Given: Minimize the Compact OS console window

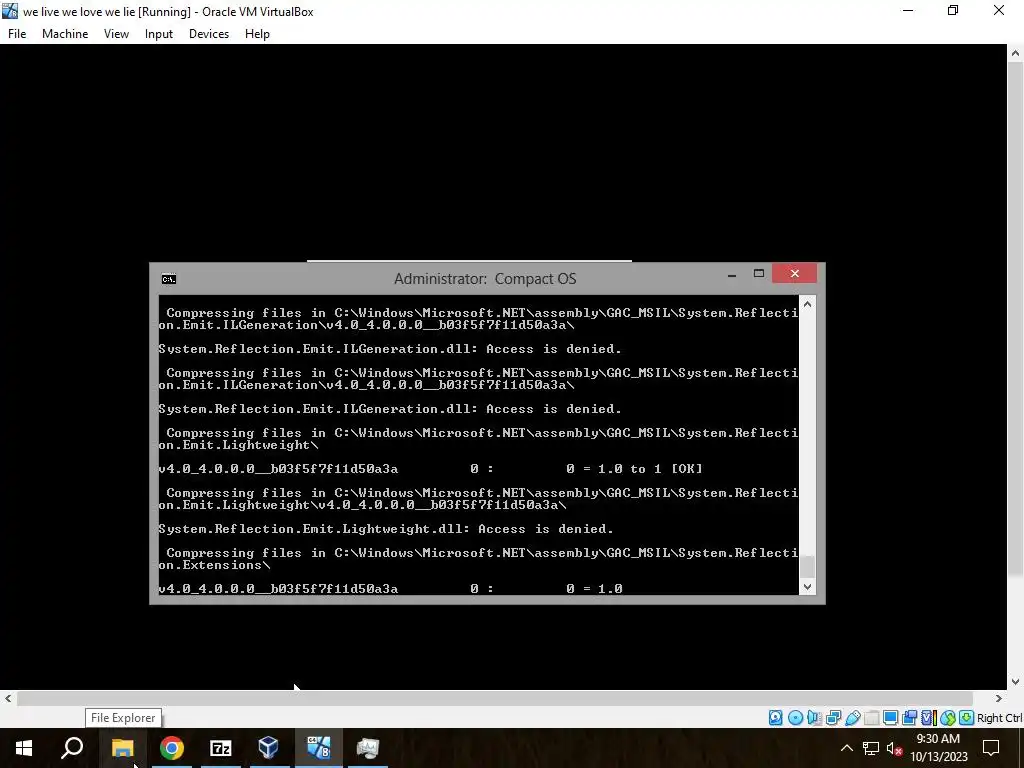Looking at the screenshot, I should click(732, 275).
